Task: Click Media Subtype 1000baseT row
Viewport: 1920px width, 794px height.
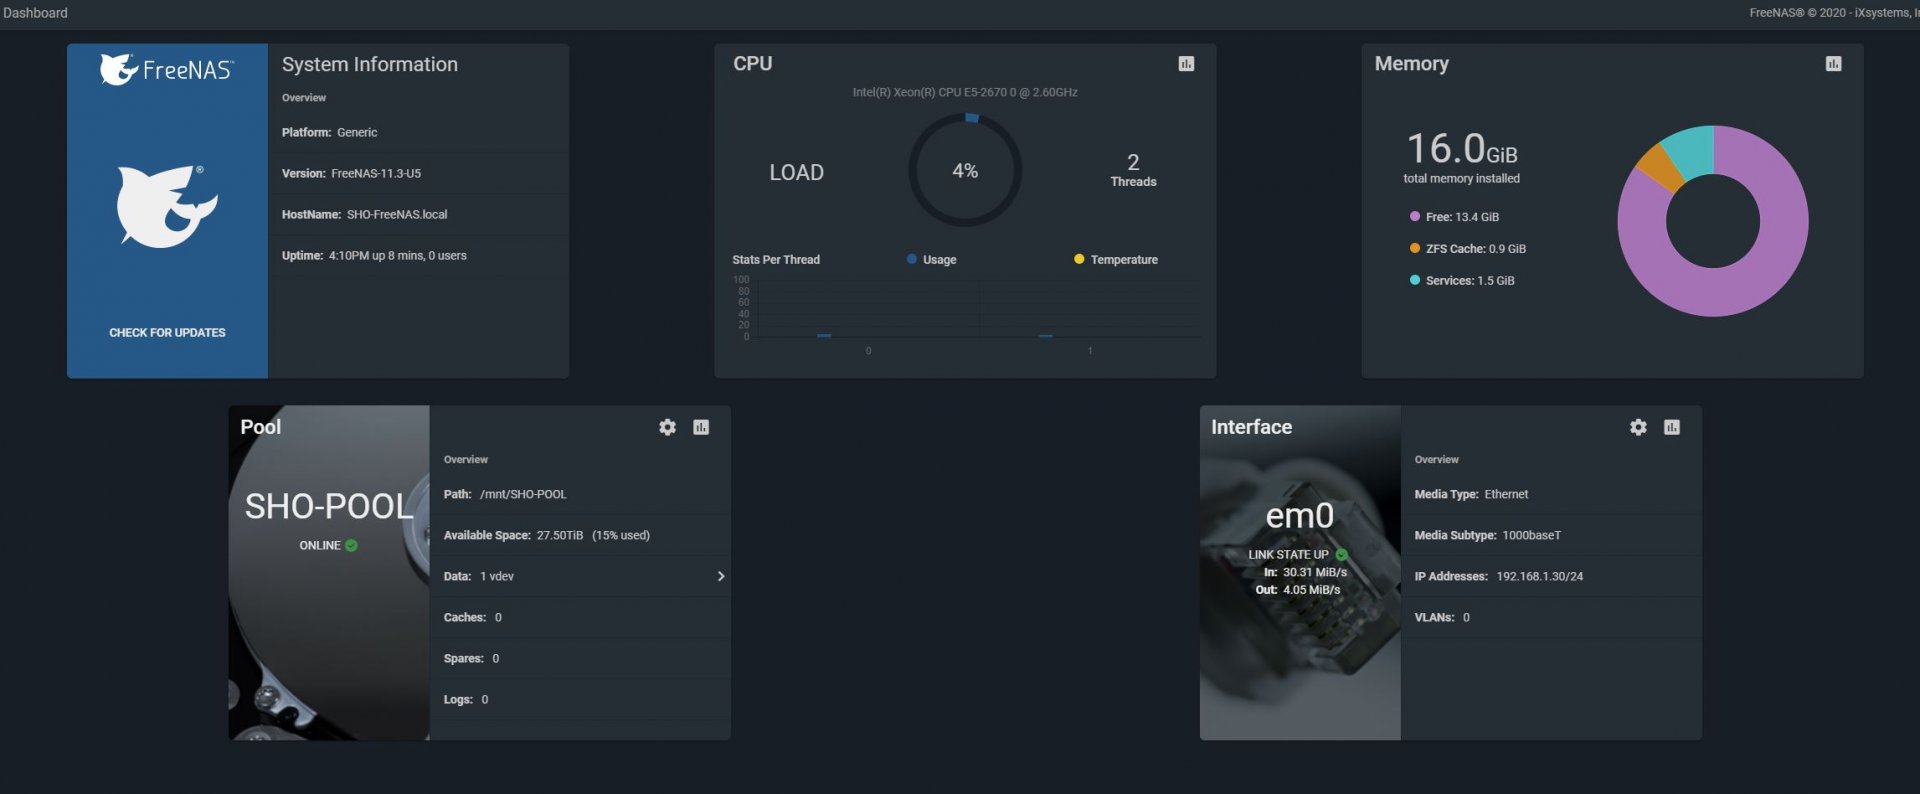Action: (1551, 535)
